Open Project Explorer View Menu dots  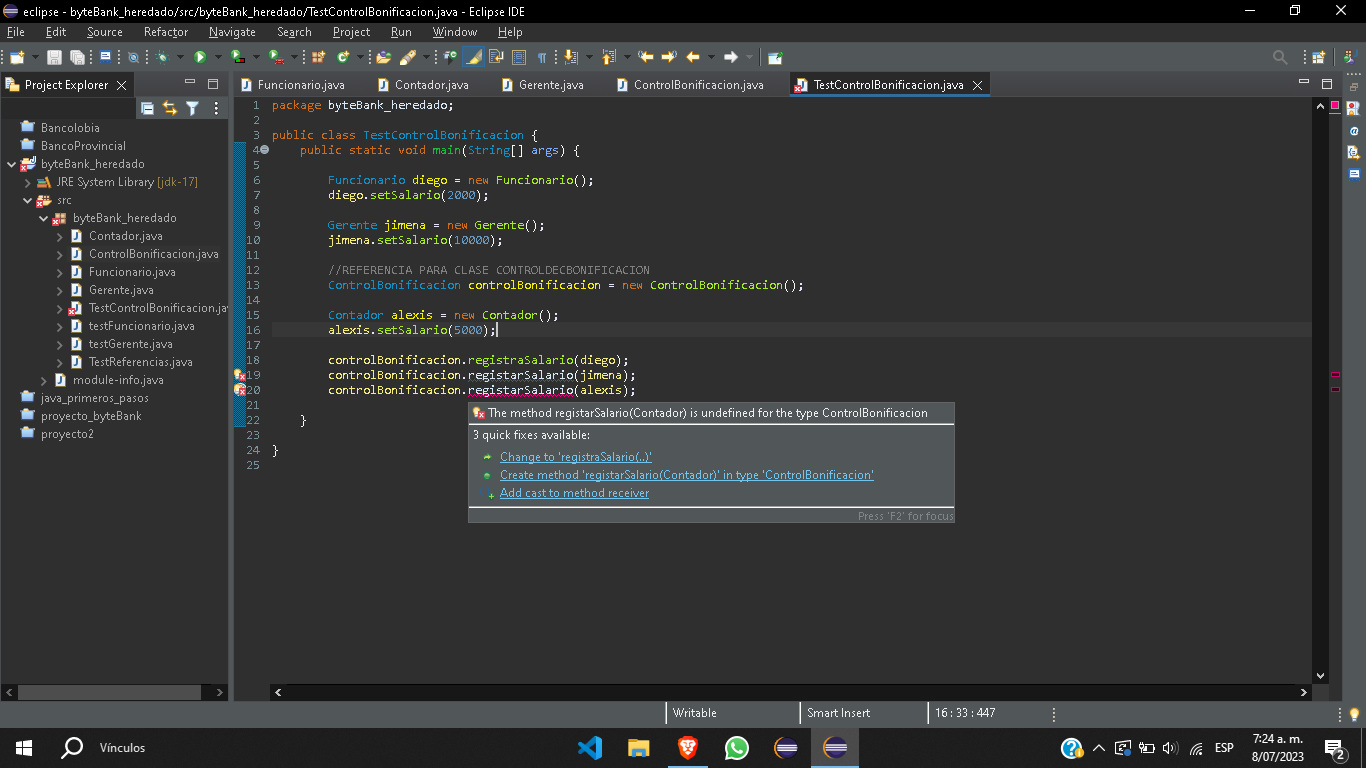point(215,108)
